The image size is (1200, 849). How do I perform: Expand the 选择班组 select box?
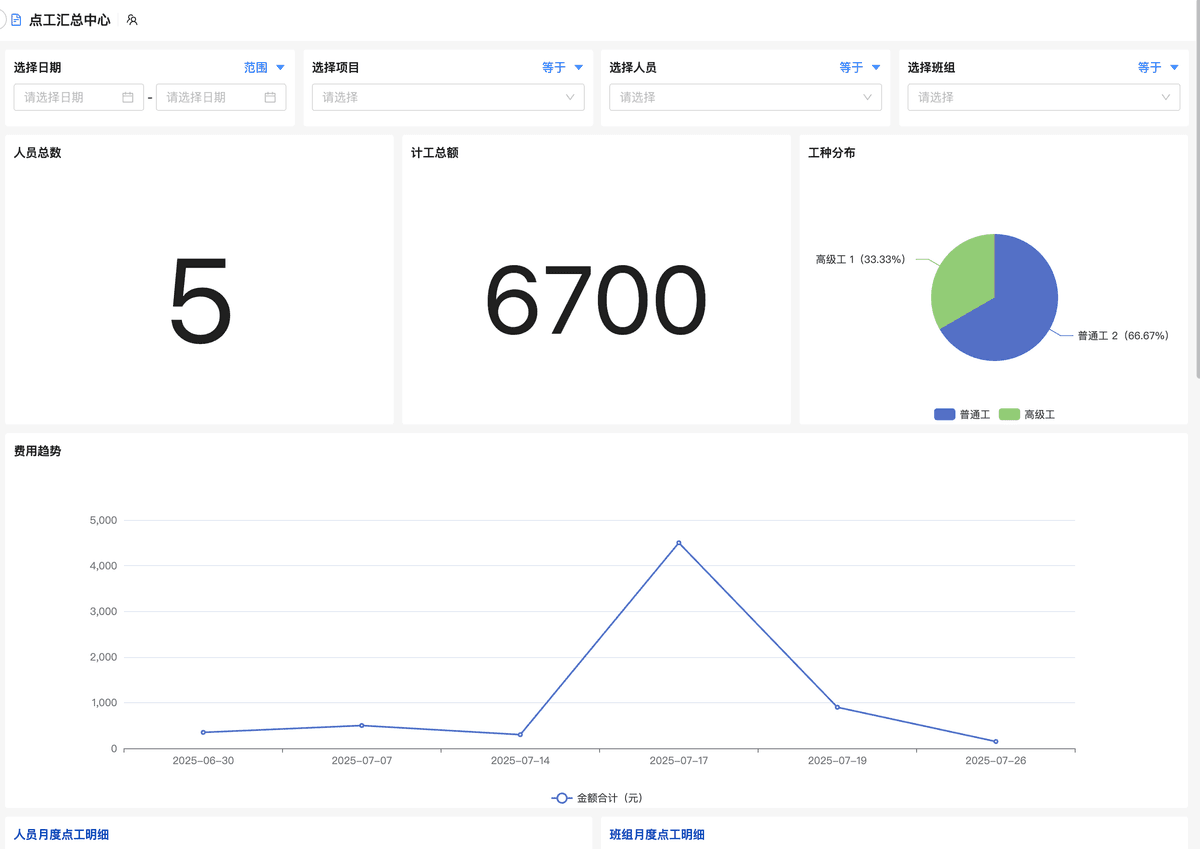click(1043, 97)
